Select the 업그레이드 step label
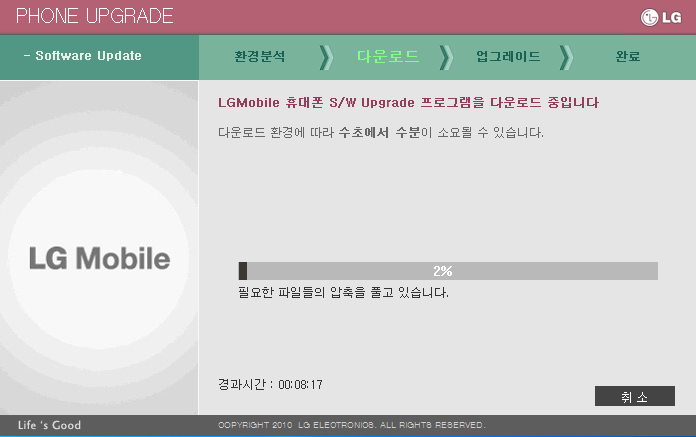 click(x=508, y=56)
